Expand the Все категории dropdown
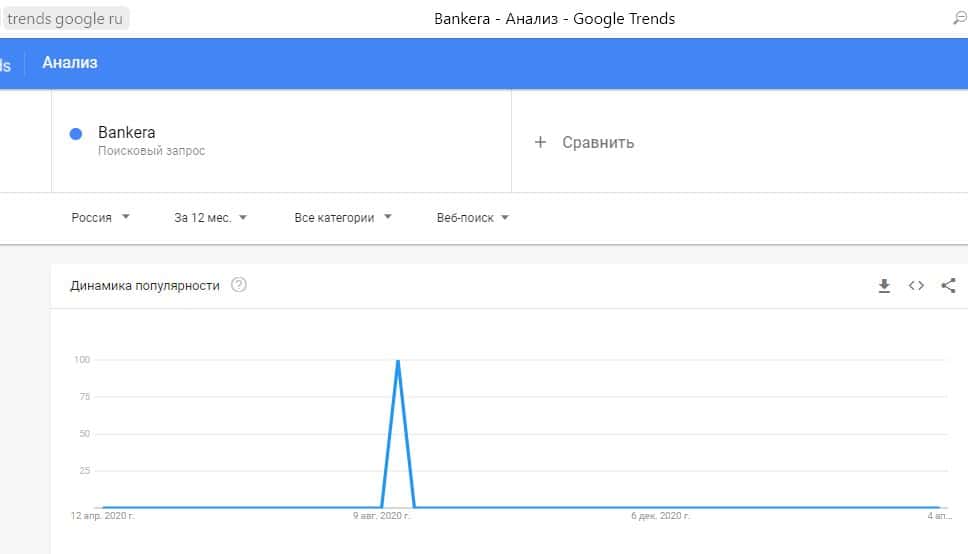968x554 pixels. tap(343, 218)
